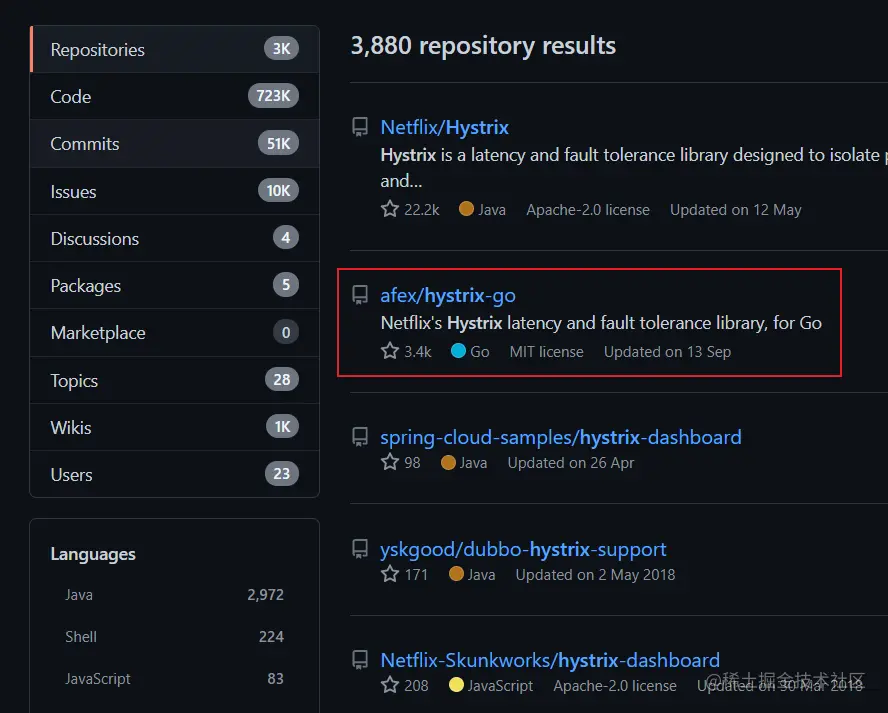Open the Discussions search results

point(174,238)
